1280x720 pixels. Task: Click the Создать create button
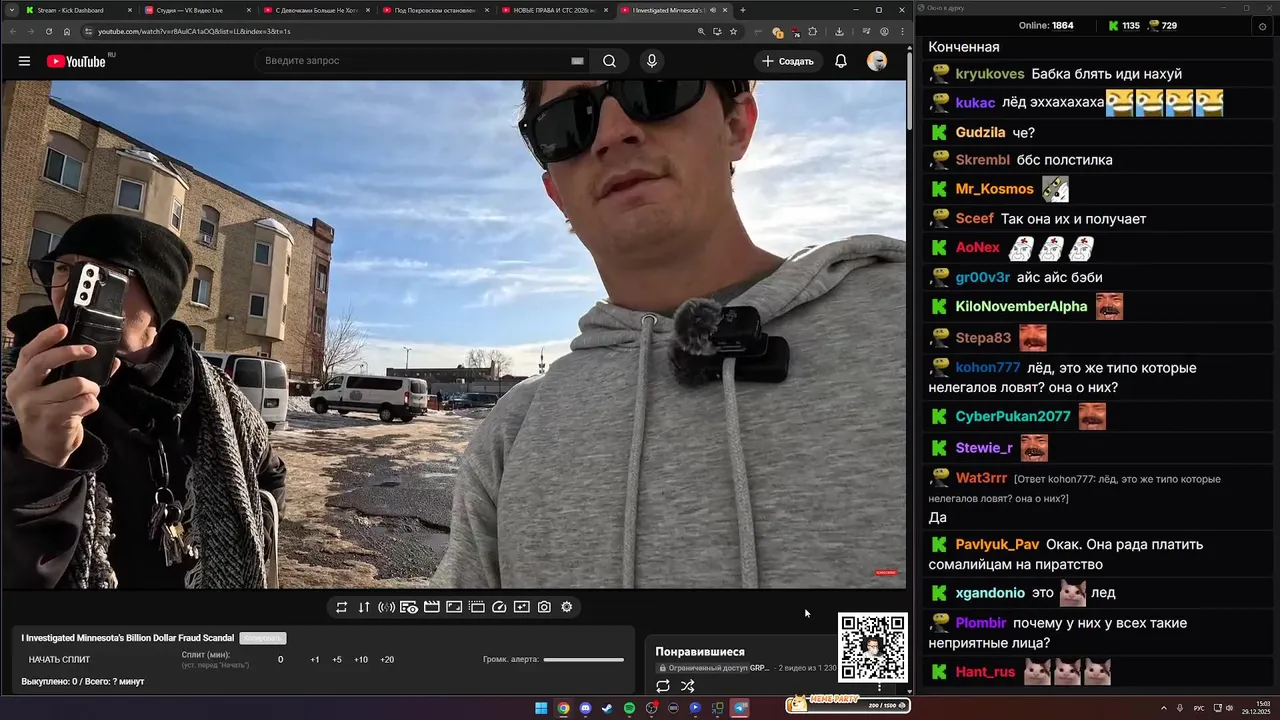click(788, 61)
